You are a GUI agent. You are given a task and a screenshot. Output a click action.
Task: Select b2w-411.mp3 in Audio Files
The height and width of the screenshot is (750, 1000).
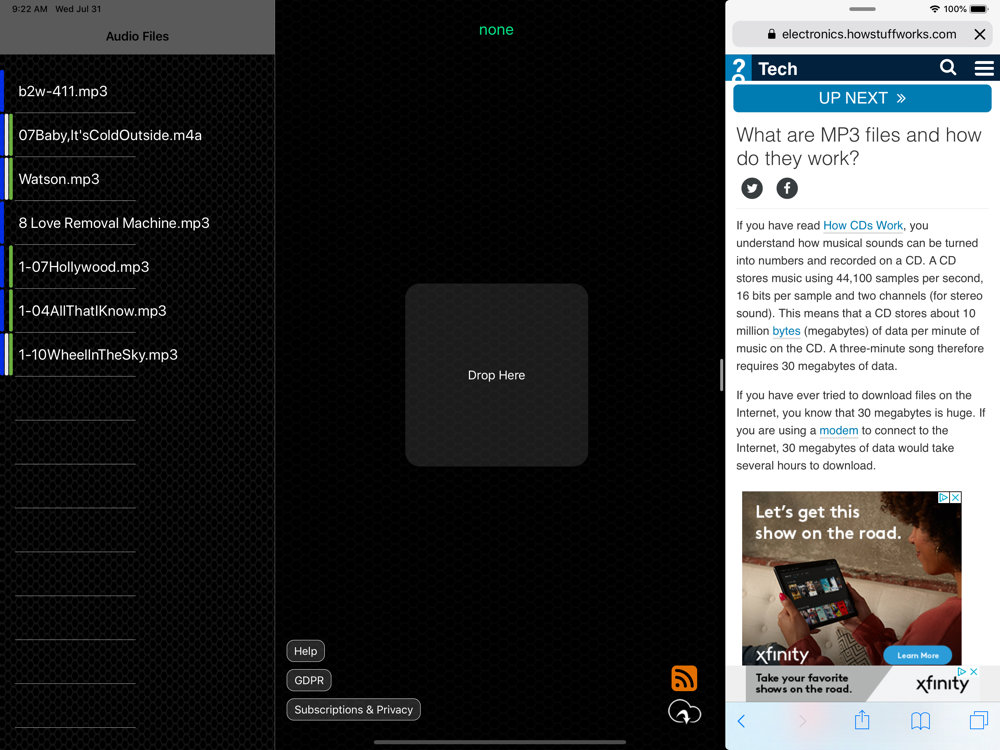137,91
